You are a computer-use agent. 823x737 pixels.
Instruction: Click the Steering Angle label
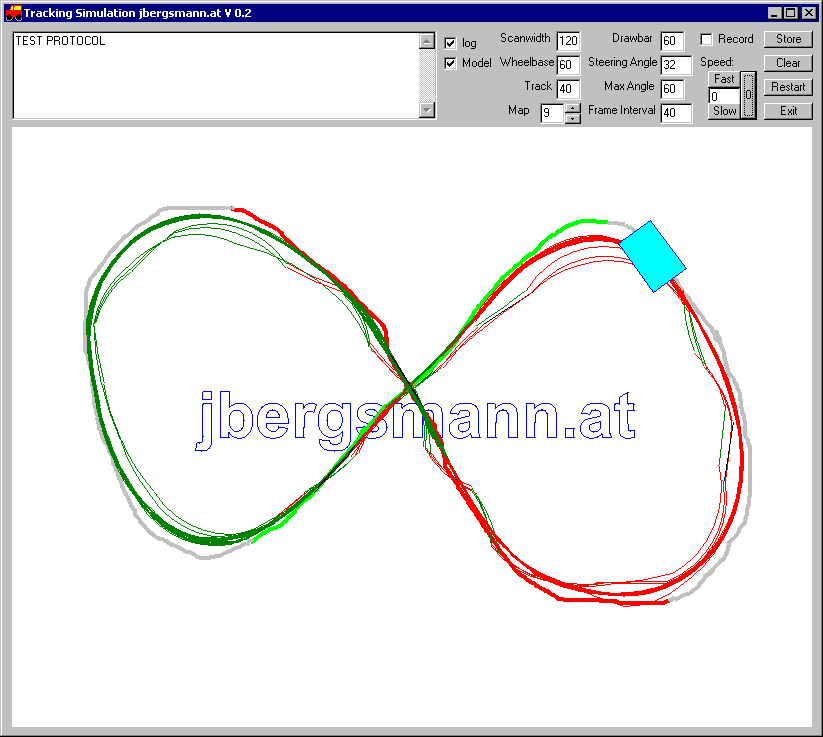coord(622,62)
